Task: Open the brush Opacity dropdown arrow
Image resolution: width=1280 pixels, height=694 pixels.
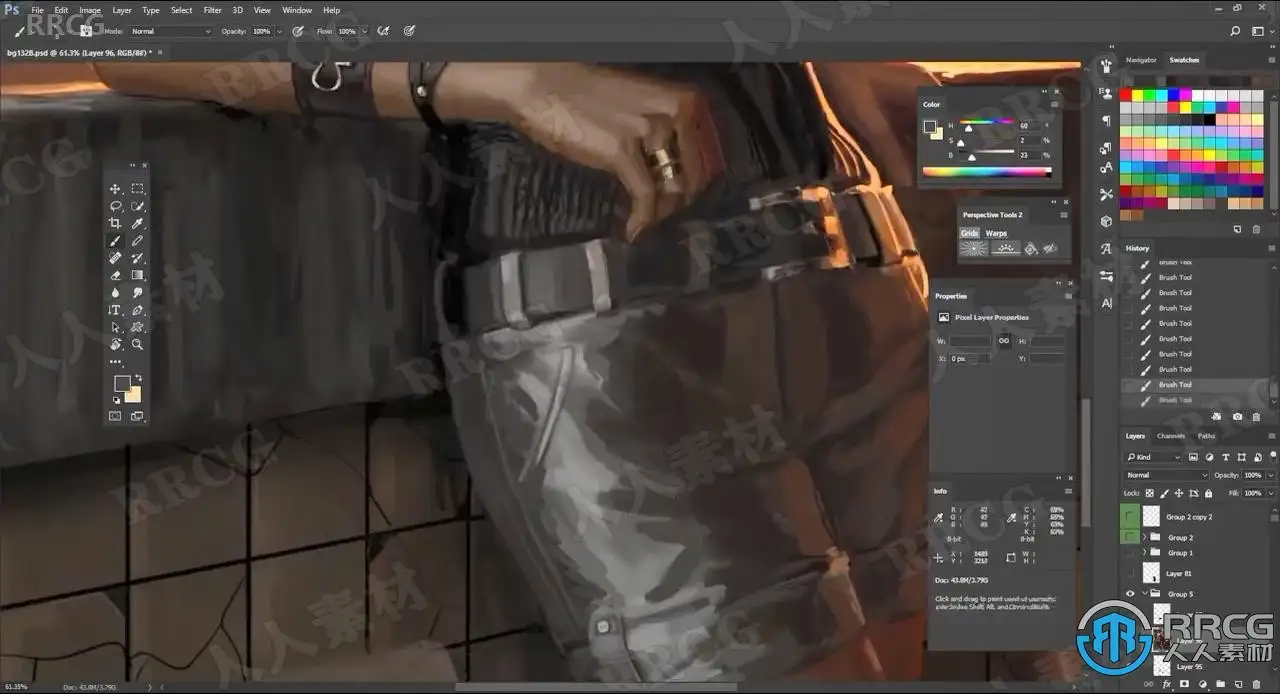Action: click(x=278, y=31)
